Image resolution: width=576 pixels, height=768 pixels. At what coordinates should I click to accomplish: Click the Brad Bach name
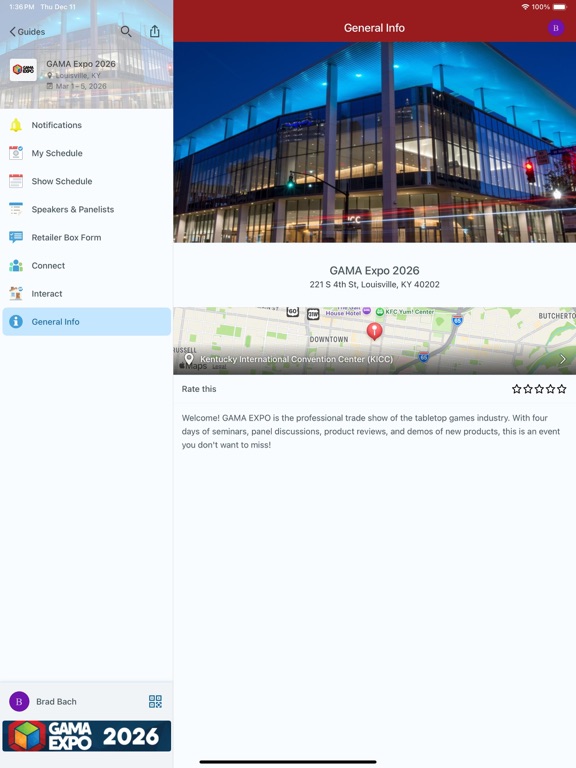coord(56,701)
